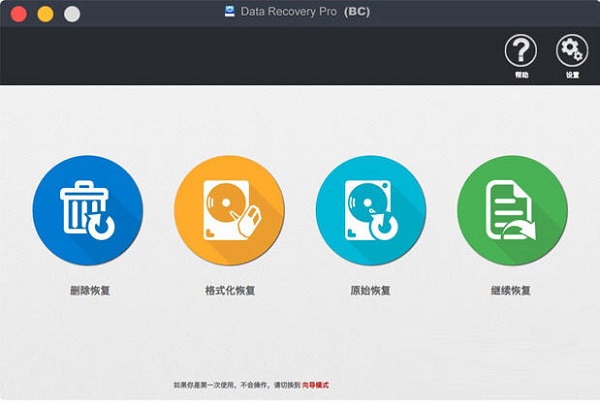
Task: Open the 删除恢复 trash can recovery icon
Action: pyautogui.click(x=88, y=210)
